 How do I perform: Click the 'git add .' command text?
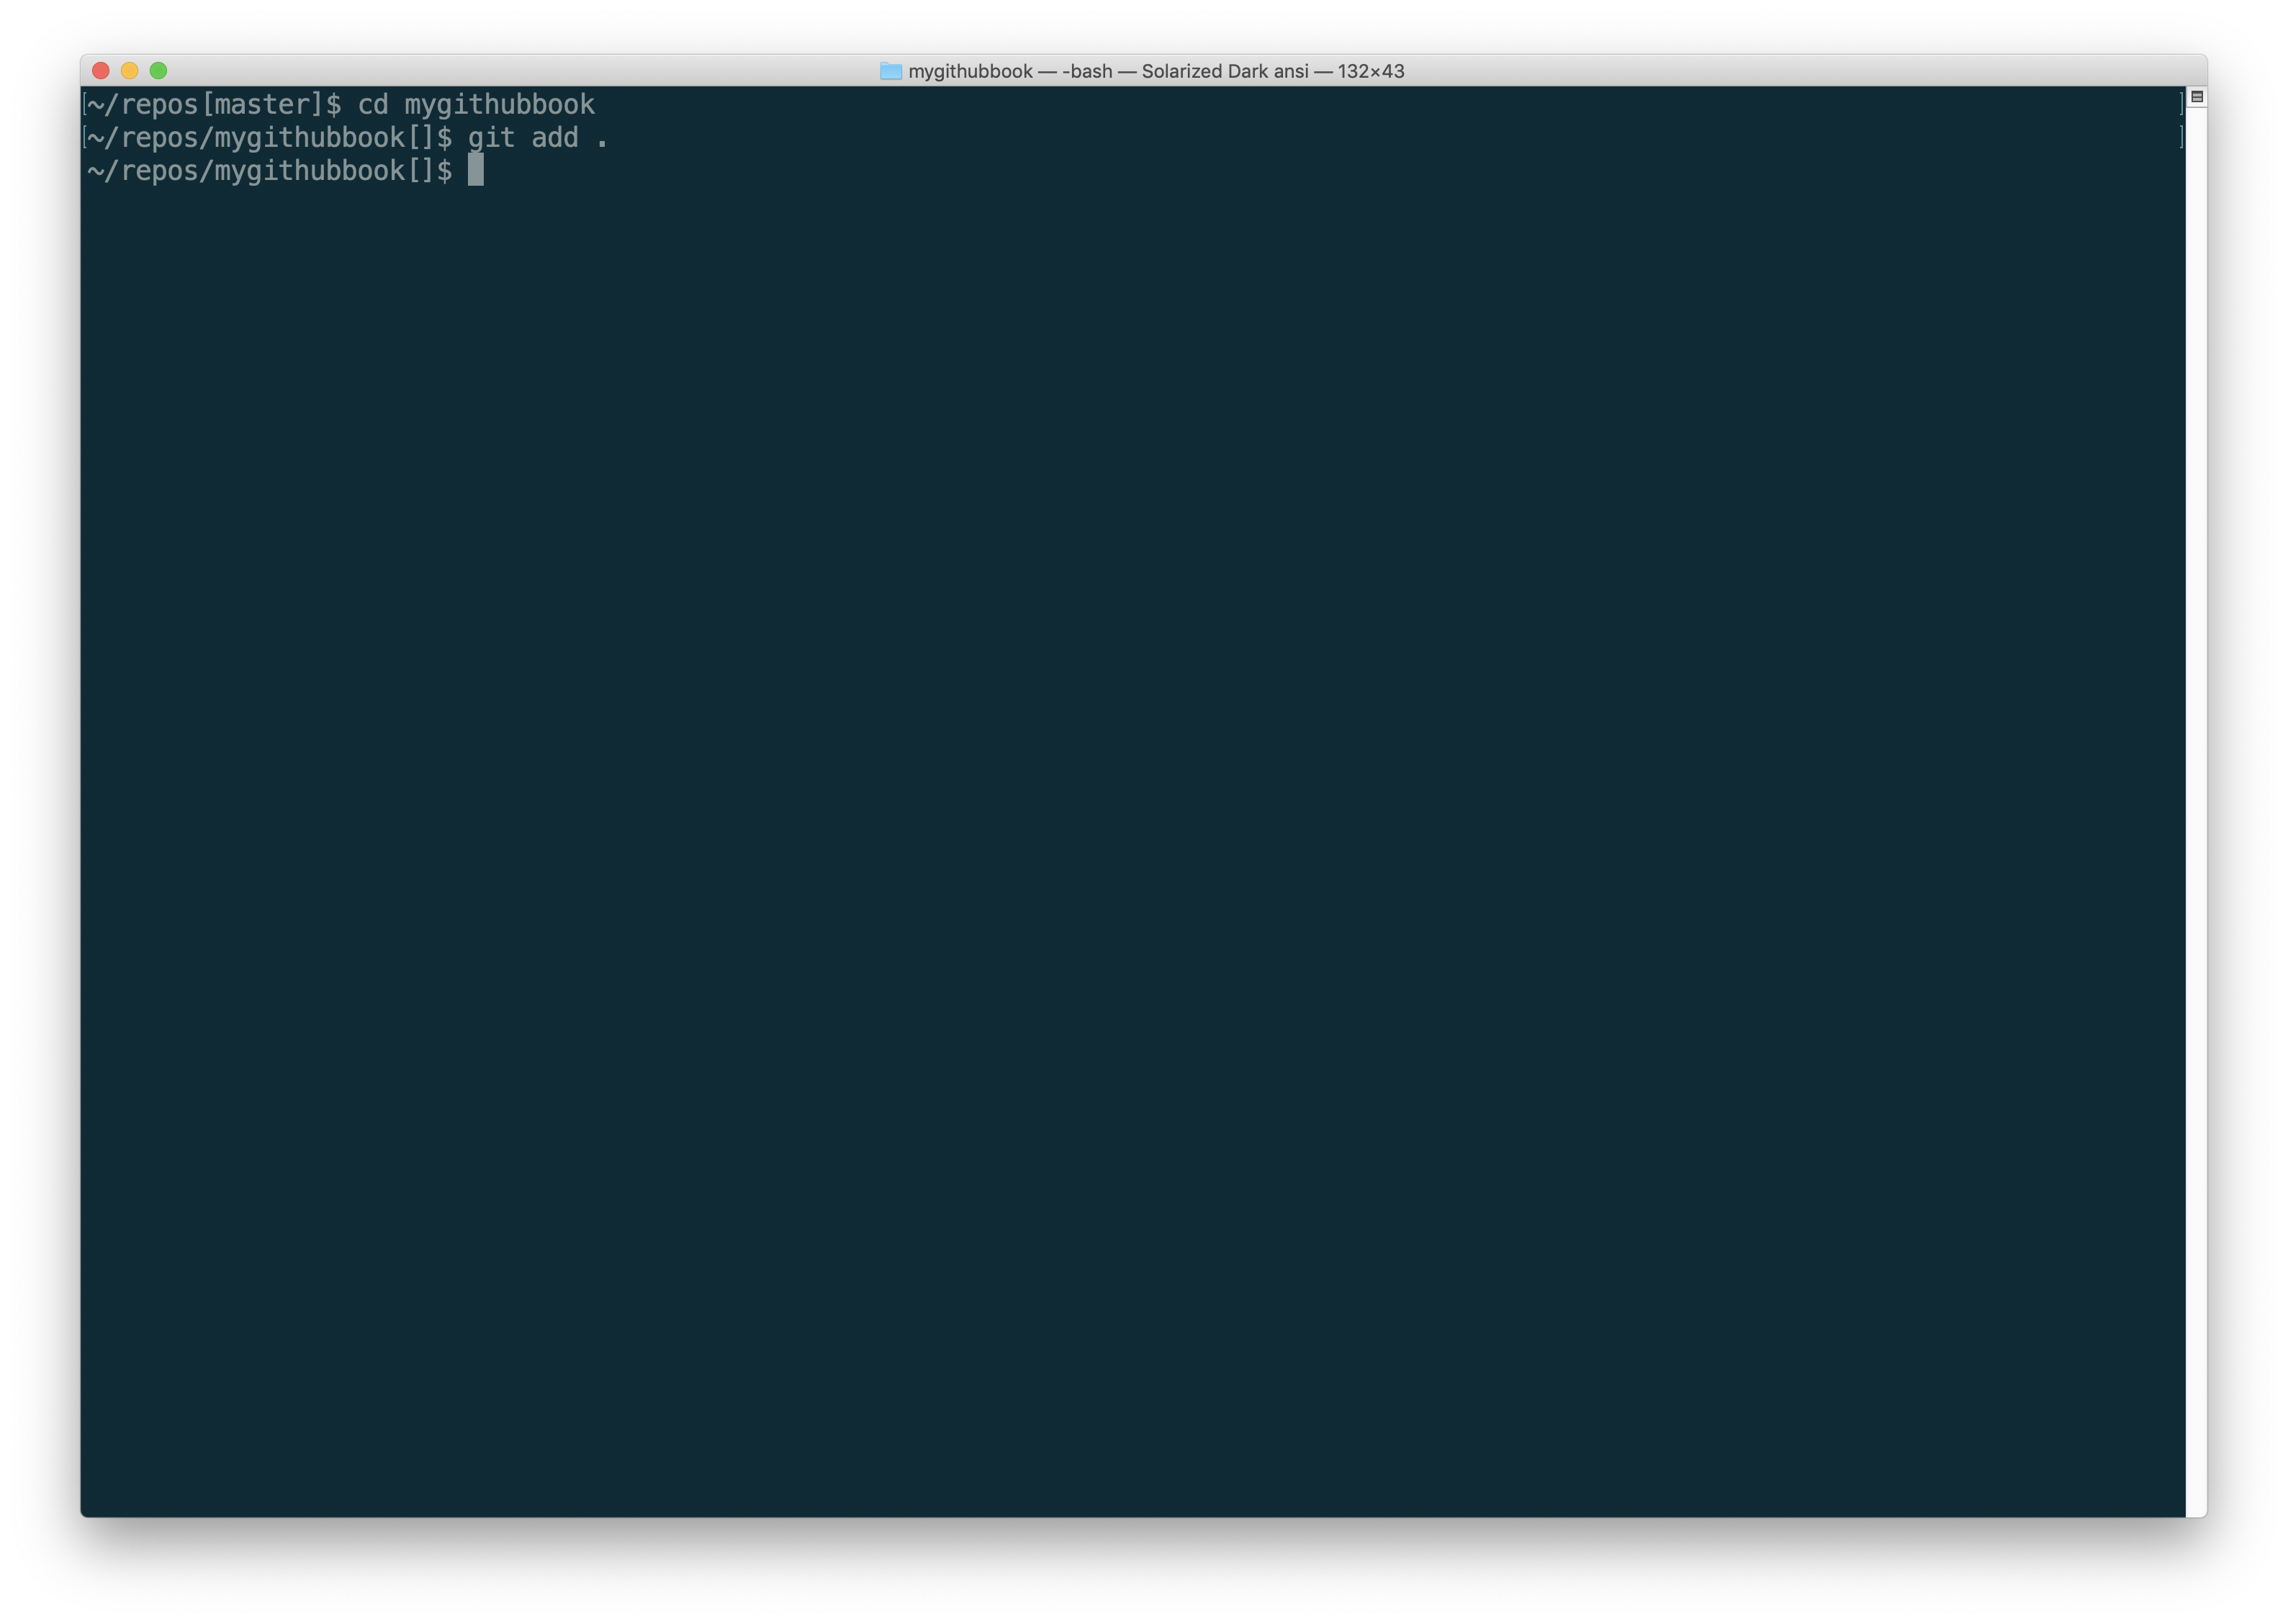(x=537, y=137)
